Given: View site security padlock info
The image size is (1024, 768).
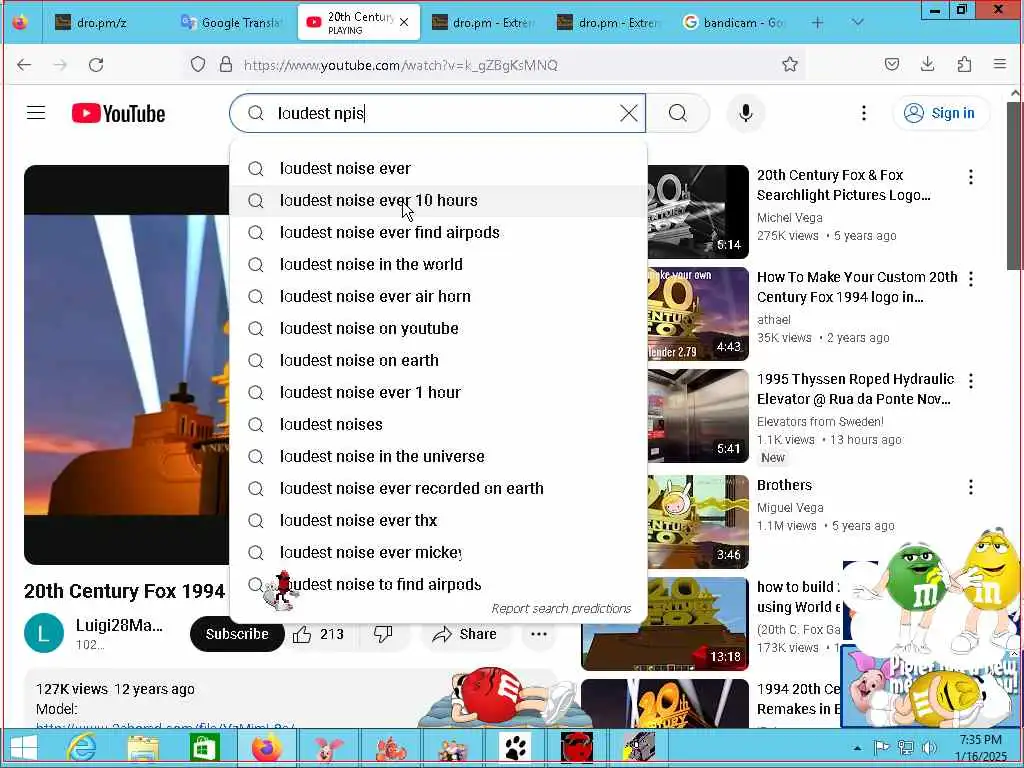Looking at the screenshot, I should click(x=226, y=65).
